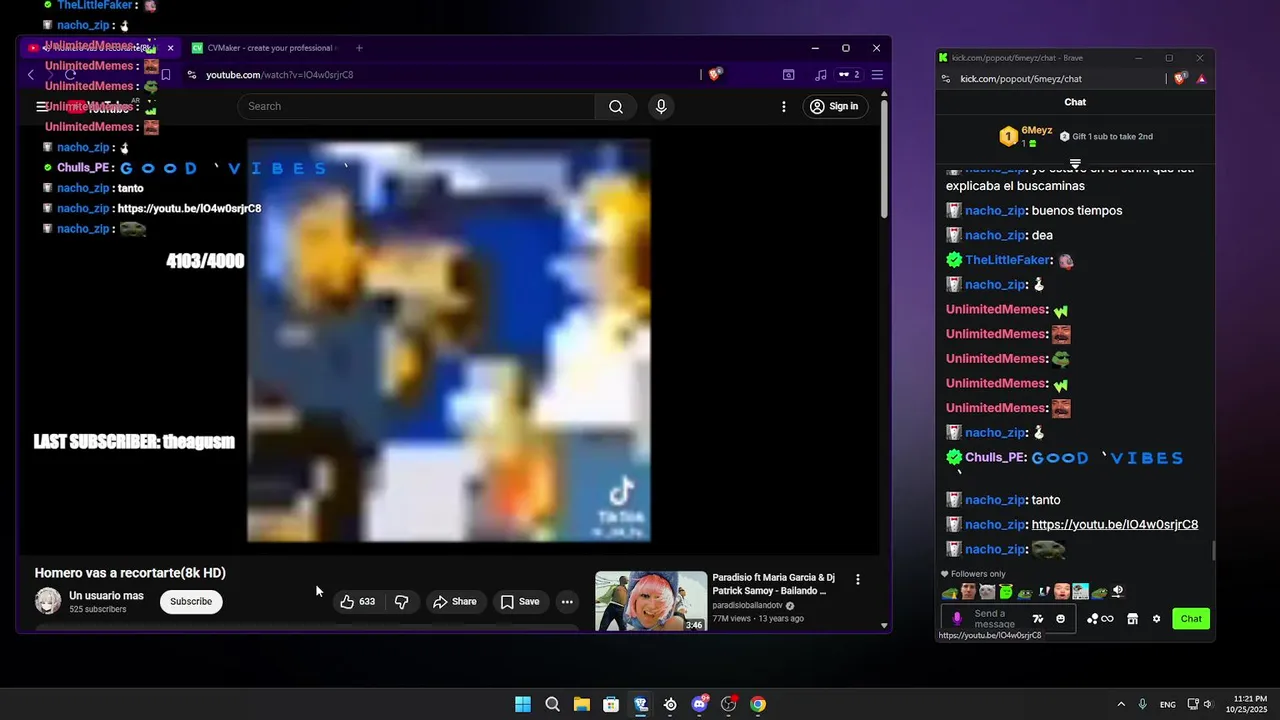Open Brave main hamburger menu in YouTube window
Viewport: 1280px width, 720px height.
(x=877, y=75)
